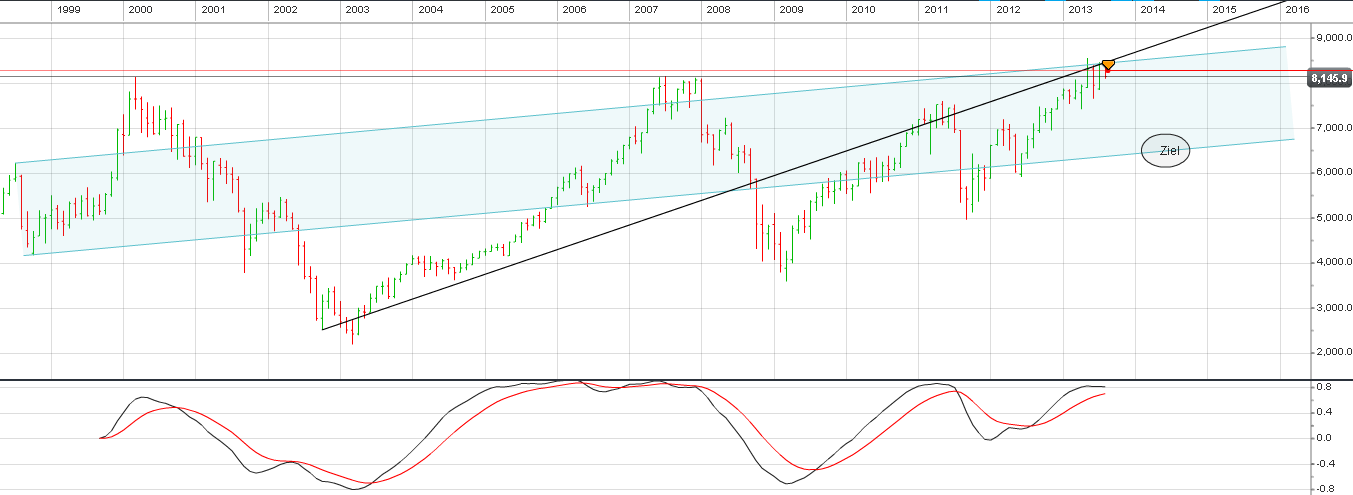Click the 2003 year label

pyautogui.click(x=358, y=9)
